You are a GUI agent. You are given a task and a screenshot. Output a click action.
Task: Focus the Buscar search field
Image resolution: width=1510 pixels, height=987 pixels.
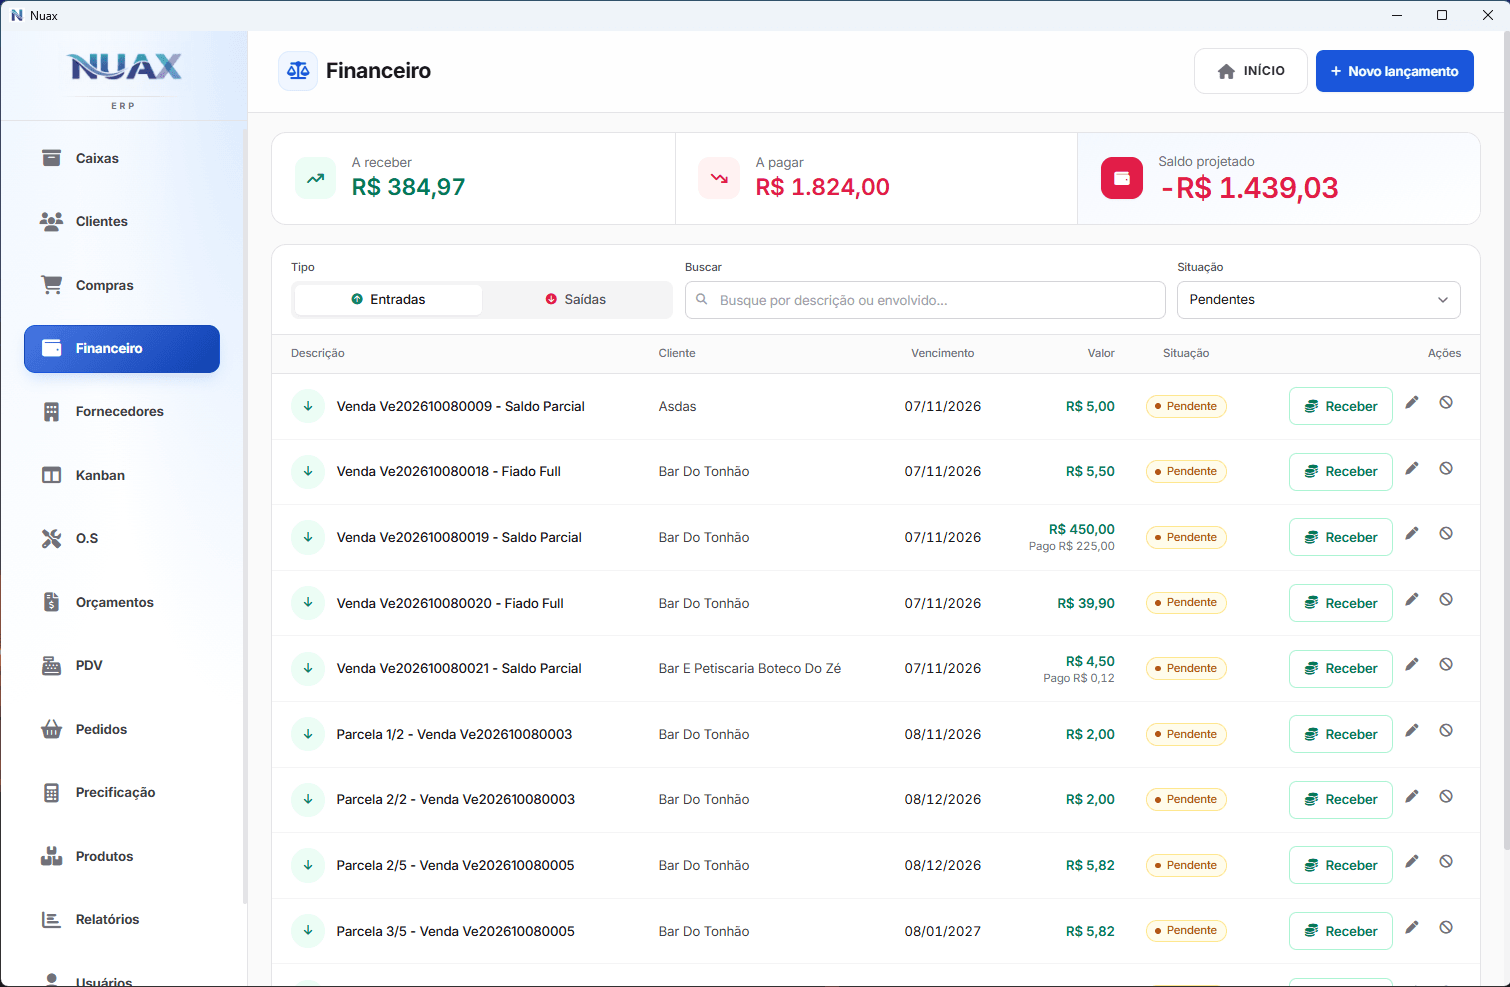point(925,300)
